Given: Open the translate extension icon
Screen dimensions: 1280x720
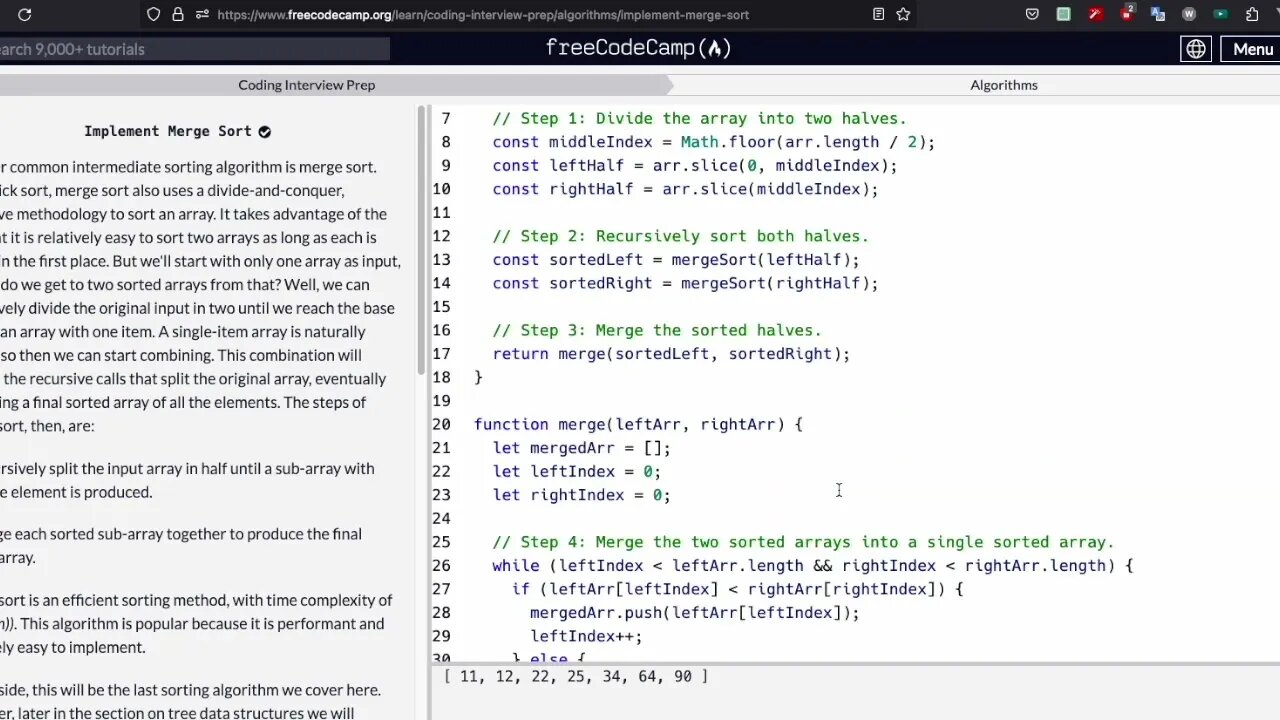Looking at the screenshot, I should point(1158,14).
